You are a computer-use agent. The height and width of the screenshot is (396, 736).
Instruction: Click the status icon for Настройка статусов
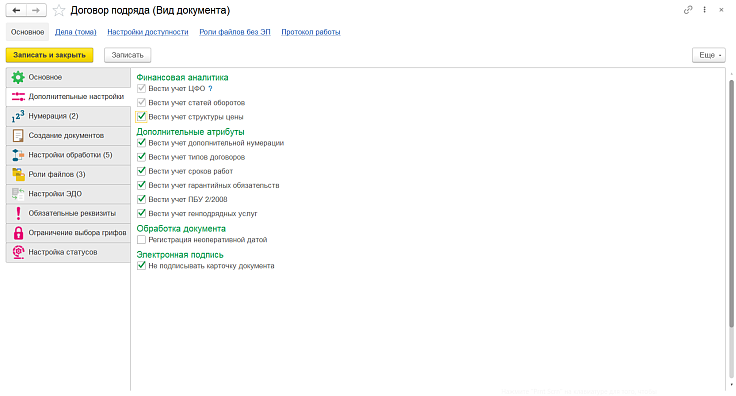click(18, 252)
